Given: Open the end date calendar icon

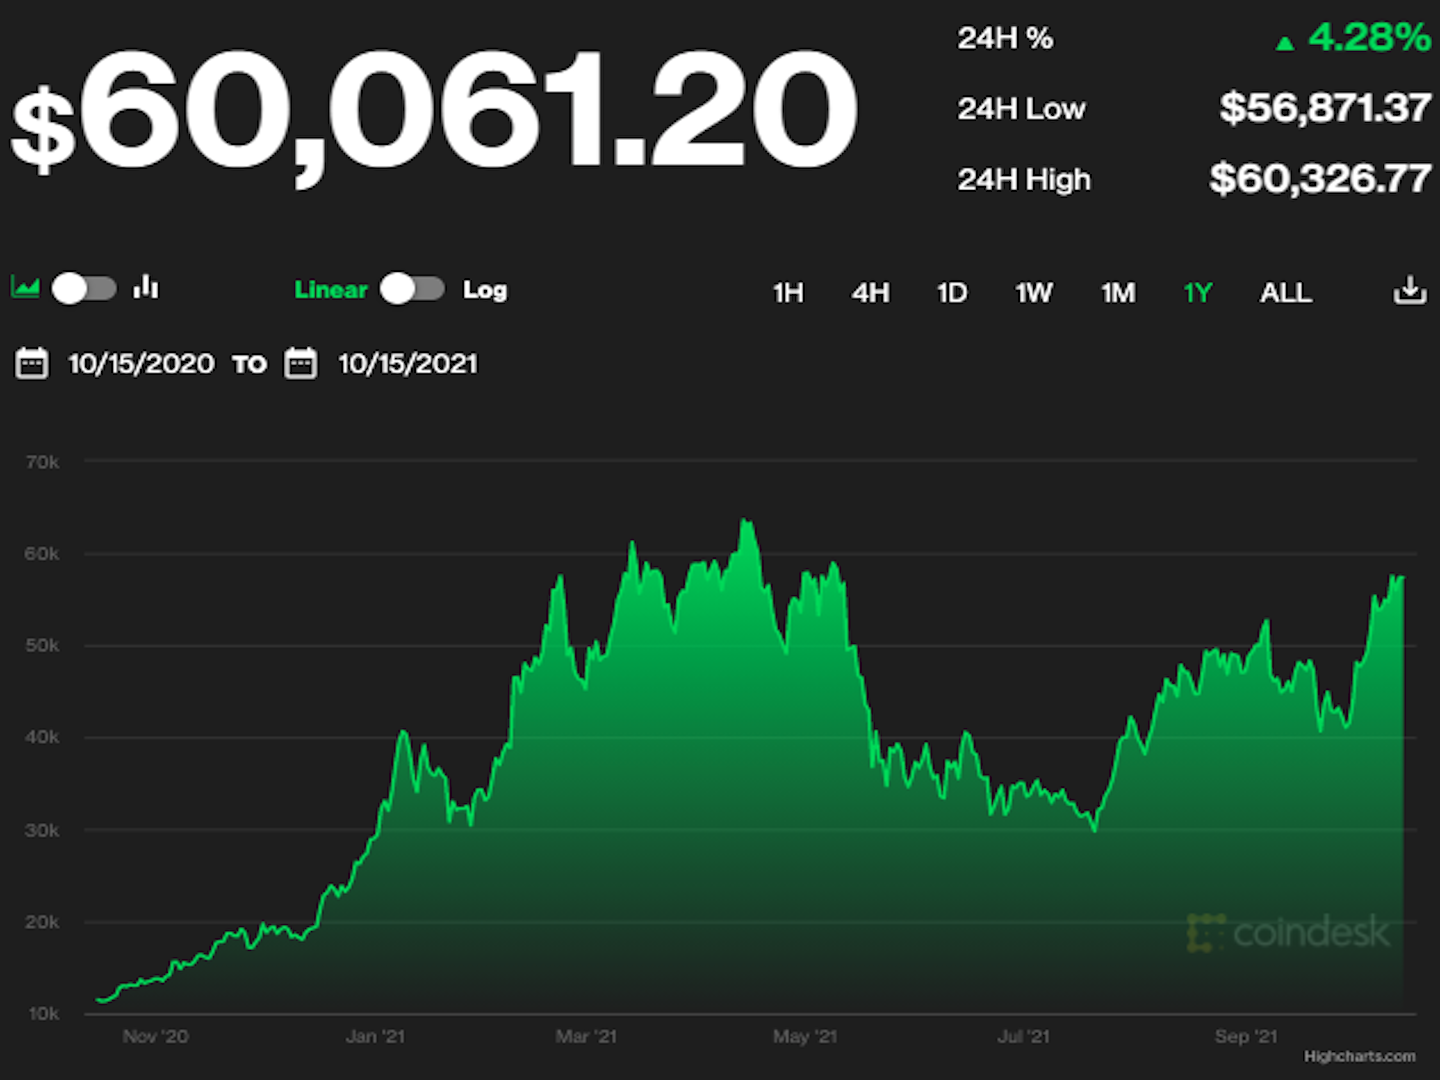Looking at the screenshot, I should pos(301,363).
